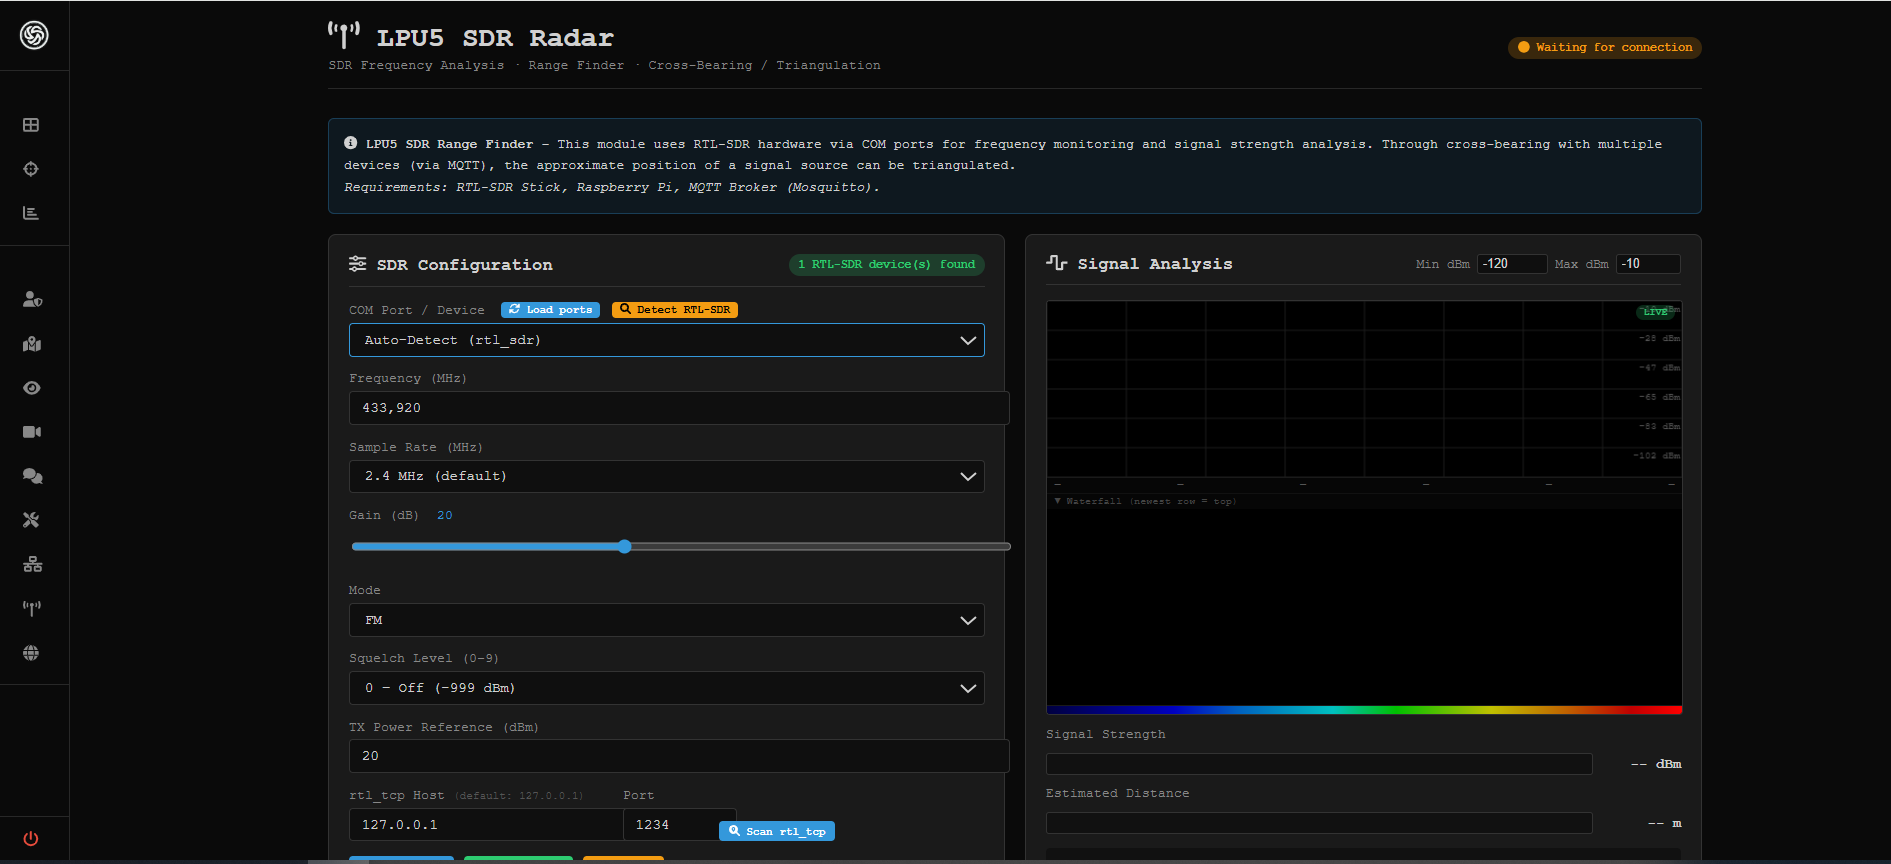Click the Frequency (MHz) input field
Image resolution: width=1891 pixels, height=864 pixels.
coord(678,408)
